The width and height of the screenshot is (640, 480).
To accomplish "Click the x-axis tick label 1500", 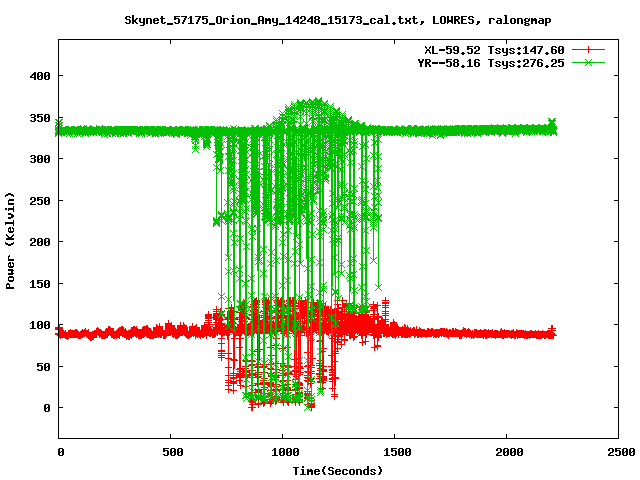I will click(x=398, y=452).
